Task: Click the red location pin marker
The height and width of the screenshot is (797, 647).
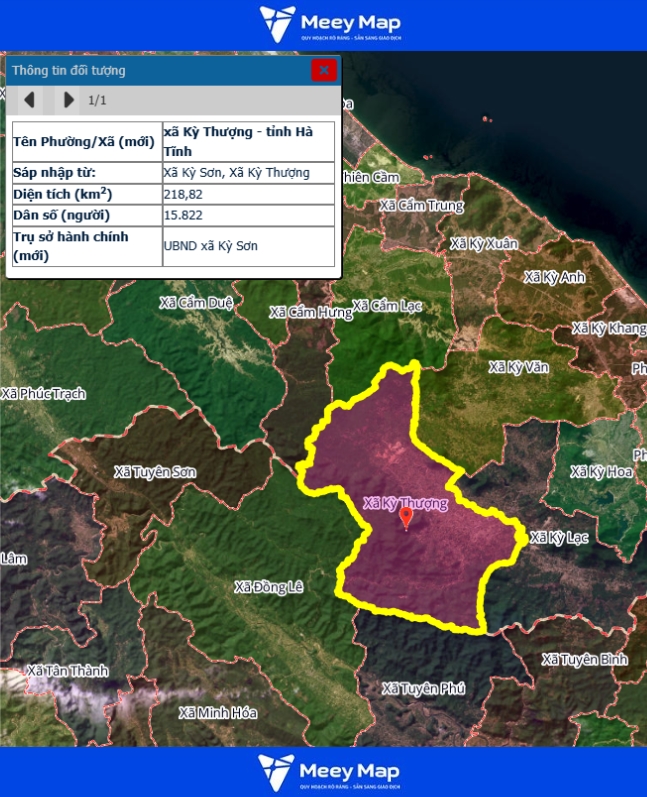Action: click(x=406, y=517)
